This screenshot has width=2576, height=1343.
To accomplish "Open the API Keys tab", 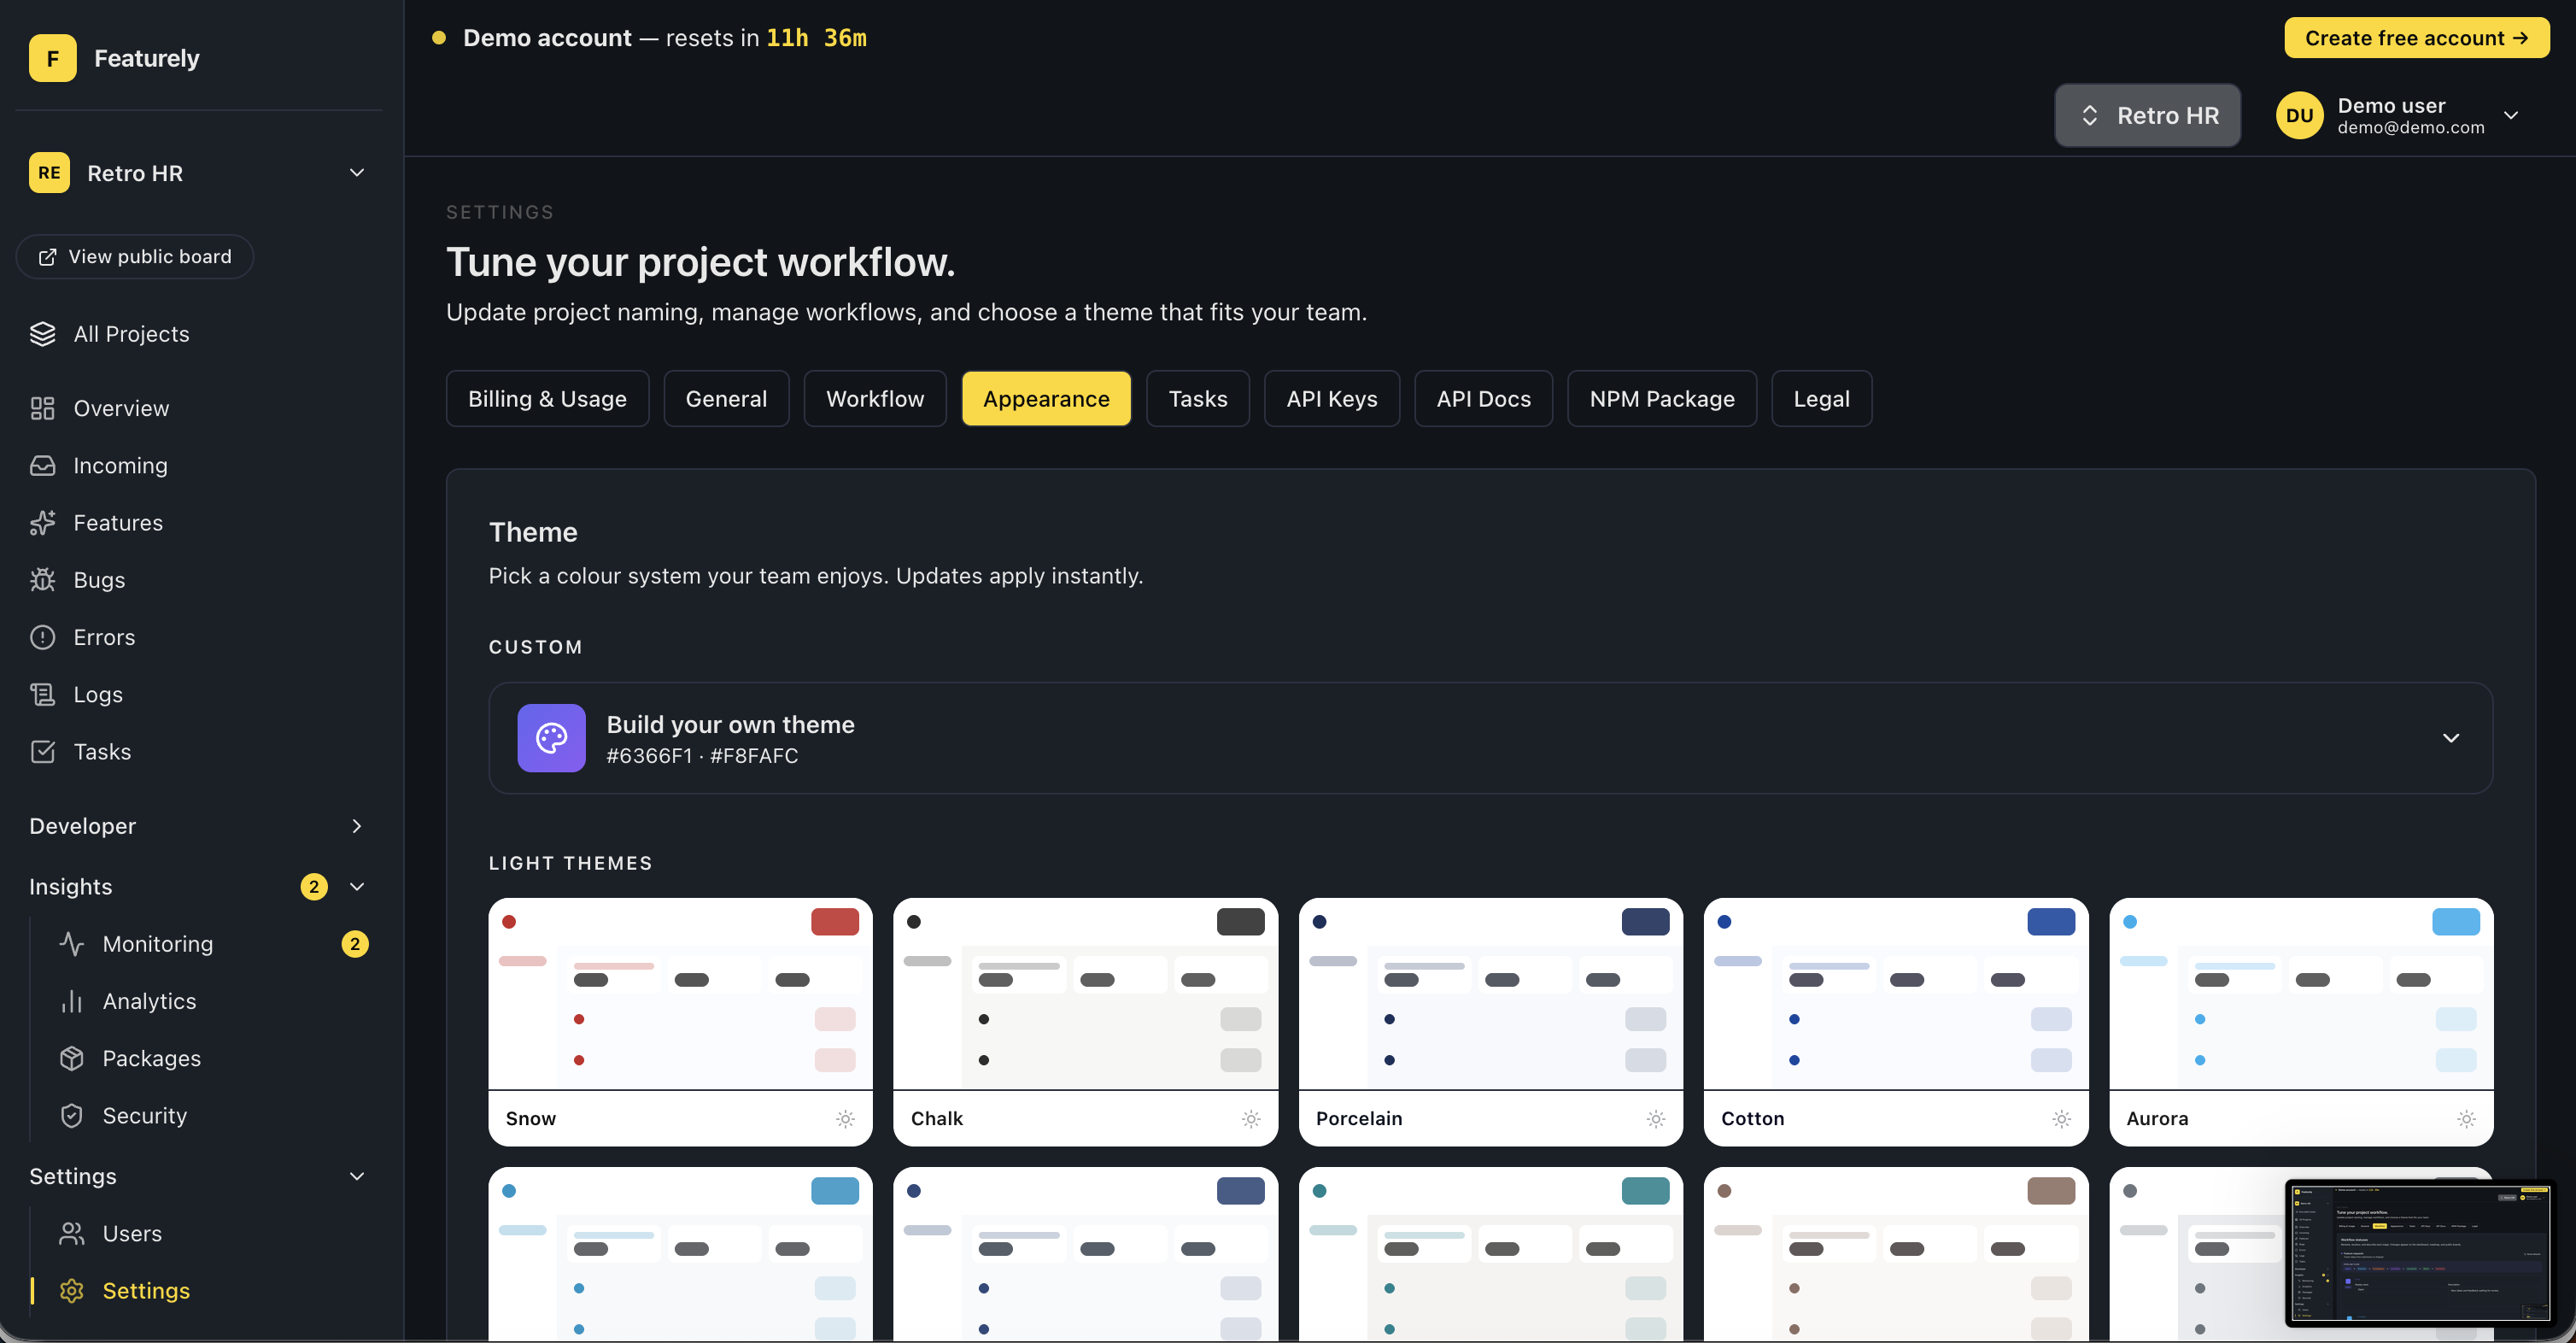I will point(1331,399).
